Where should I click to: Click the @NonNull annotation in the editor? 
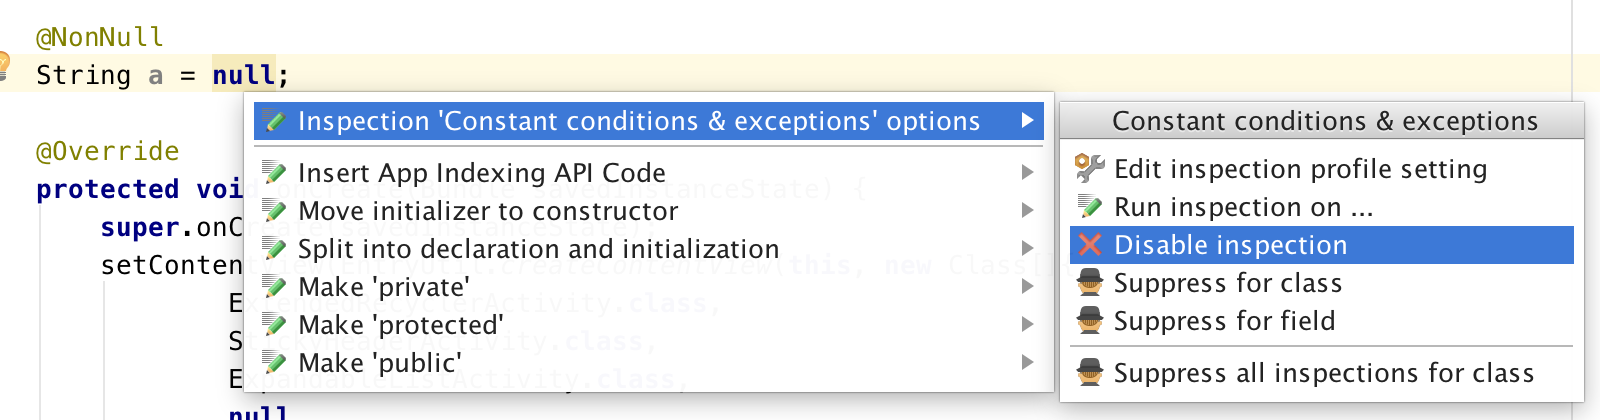pyautogui.click(x=99, y=37)
